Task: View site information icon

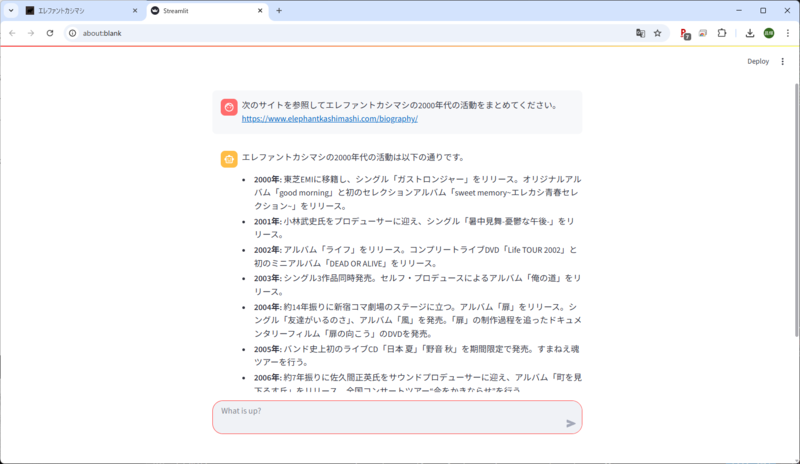Action: [x=72, y=33]
